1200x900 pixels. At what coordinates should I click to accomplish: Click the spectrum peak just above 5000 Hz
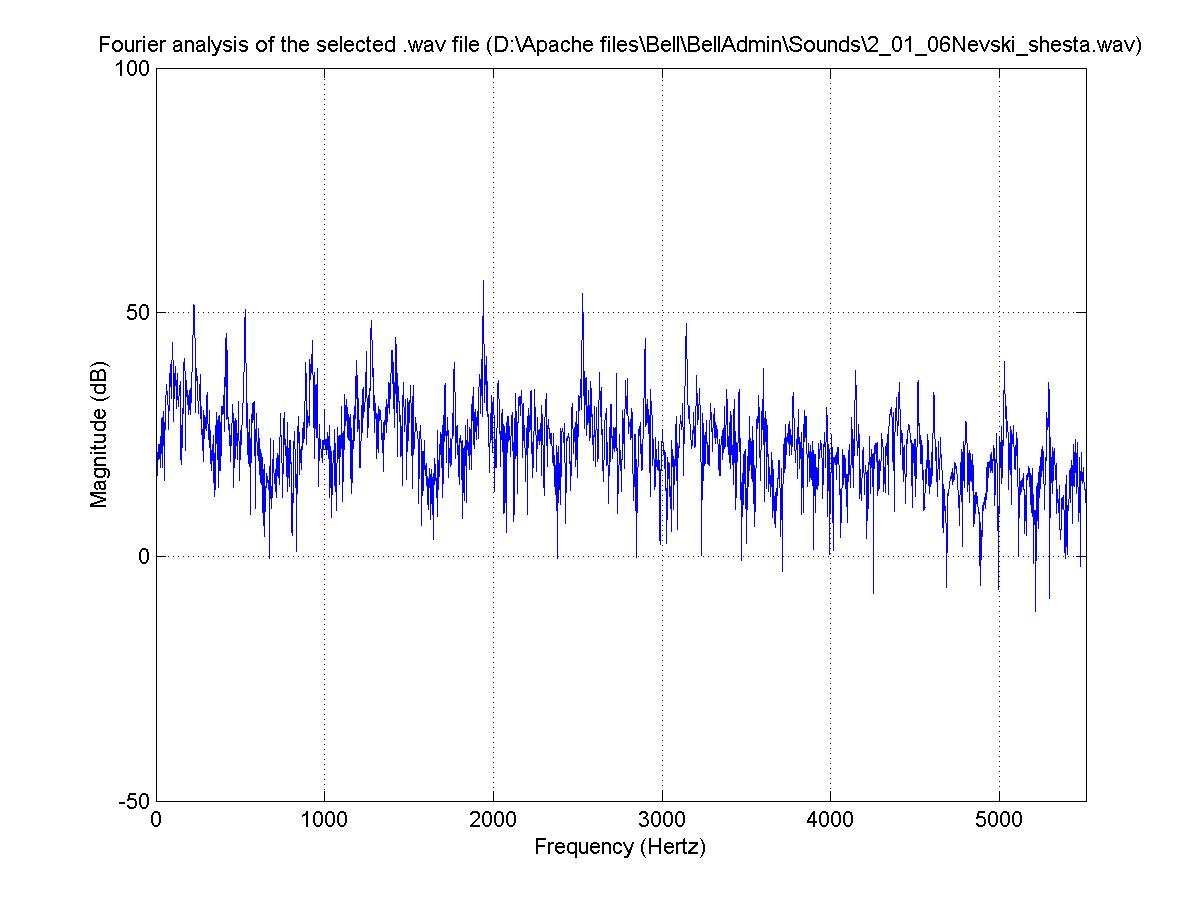click(x=1004, y=364)
